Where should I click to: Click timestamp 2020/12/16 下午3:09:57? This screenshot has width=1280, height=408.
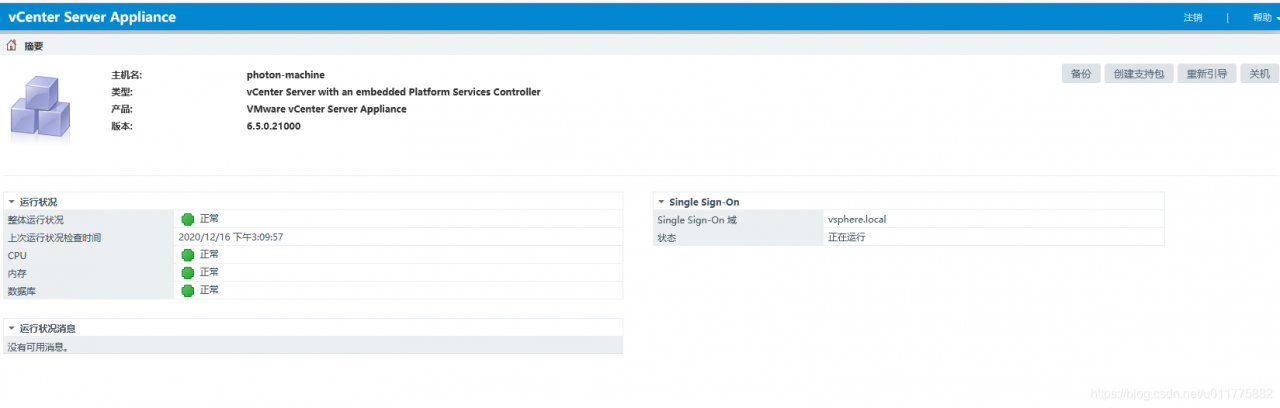(231, 237)
